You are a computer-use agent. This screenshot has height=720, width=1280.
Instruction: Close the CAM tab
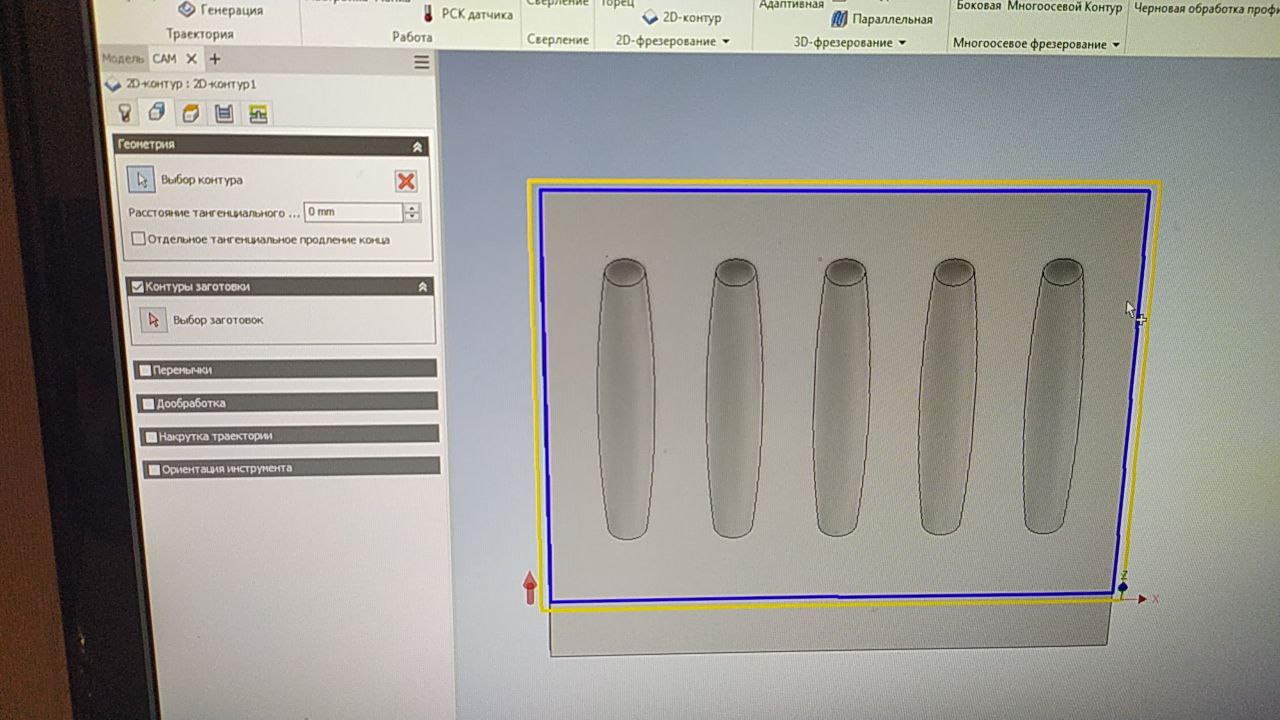tap(191, 59)
